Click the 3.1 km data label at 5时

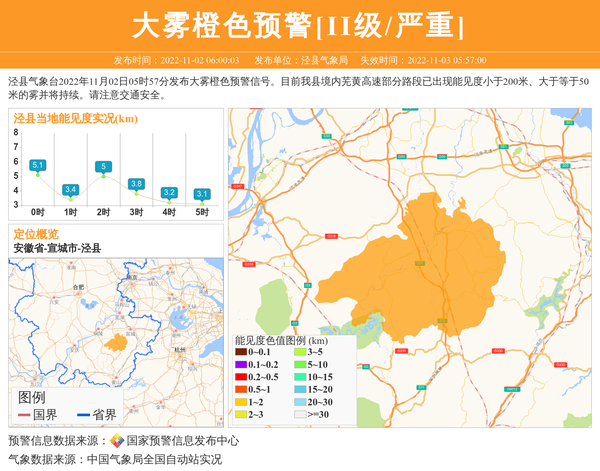tap(202, 194)
